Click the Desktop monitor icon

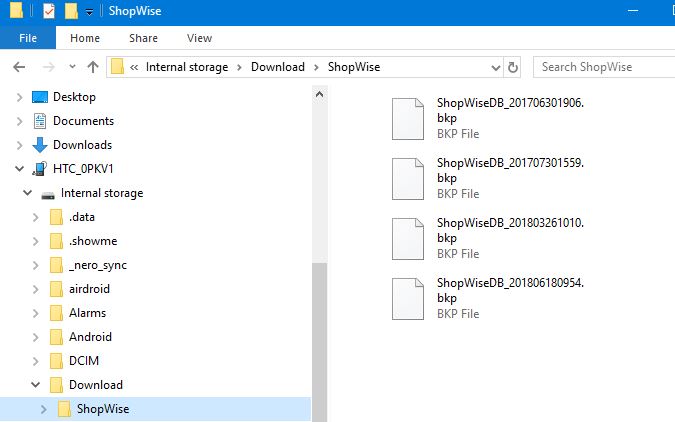point(40,97)
